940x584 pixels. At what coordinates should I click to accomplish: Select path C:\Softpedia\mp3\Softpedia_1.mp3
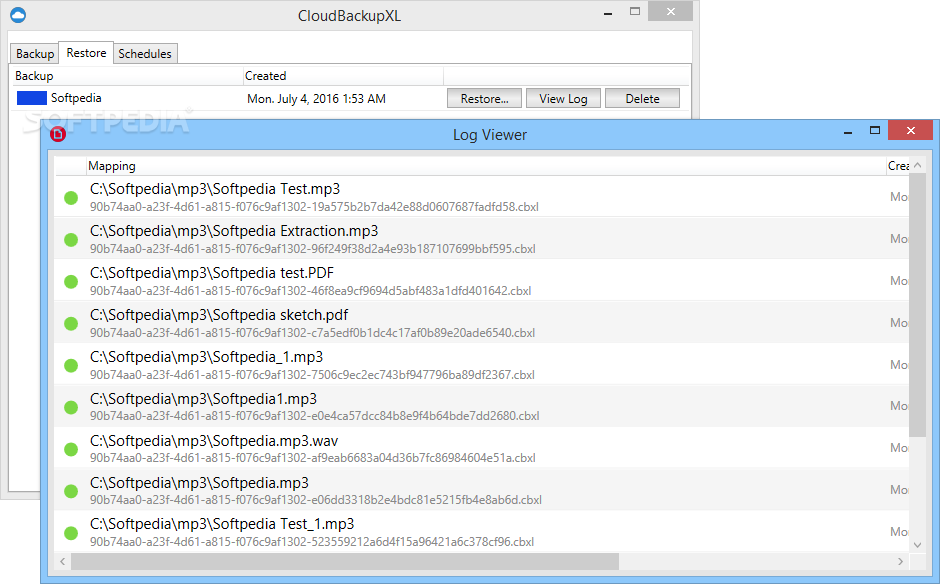coord(206,357)
